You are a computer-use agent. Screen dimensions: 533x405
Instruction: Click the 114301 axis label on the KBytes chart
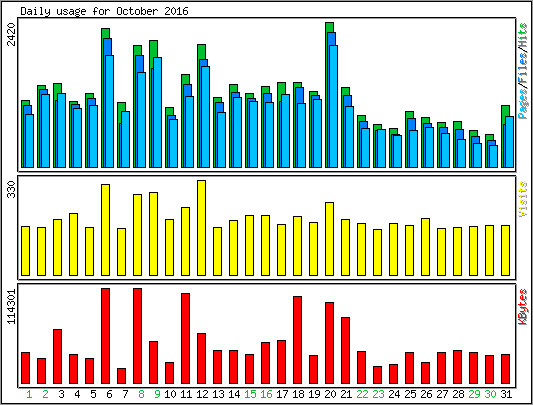(12, 306)
